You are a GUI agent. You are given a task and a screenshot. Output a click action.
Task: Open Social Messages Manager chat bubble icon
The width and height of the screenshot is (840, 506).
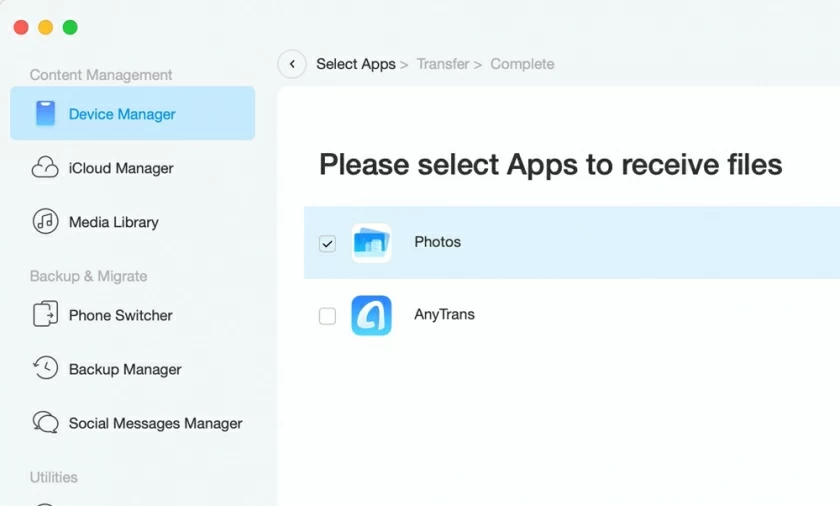coord(45,423)
